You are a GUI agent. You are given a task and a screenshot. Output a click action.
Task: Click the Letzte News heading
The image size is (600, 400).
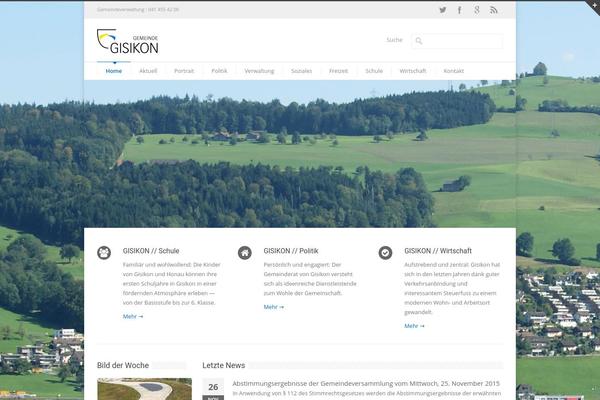tap(223, 365)
